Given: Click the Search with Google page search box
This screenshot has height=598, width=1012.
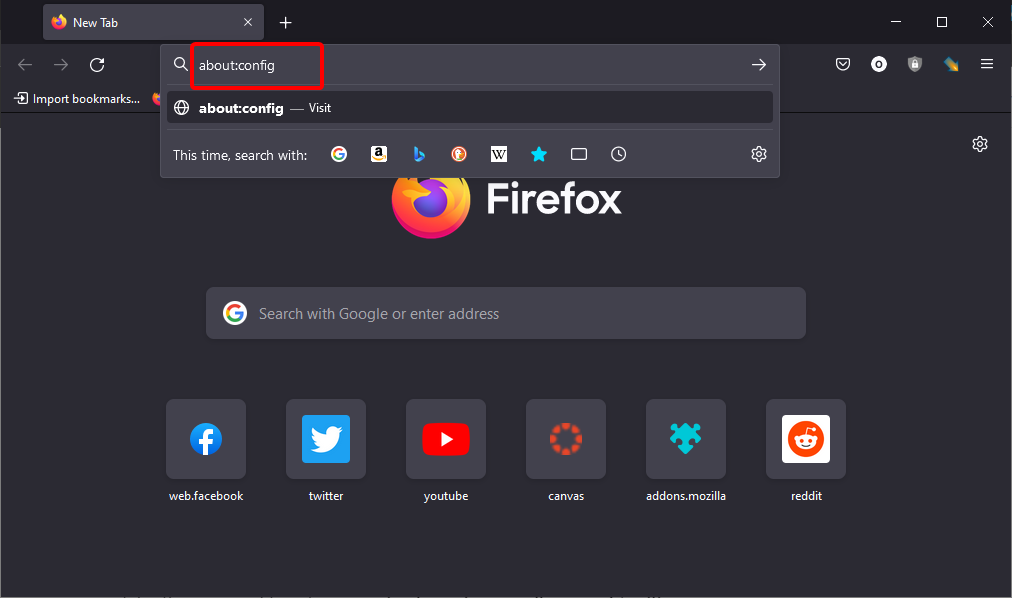Looking at the screenshot, I should (506, 314).
